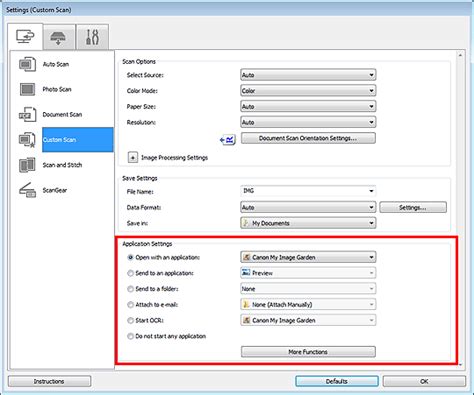This screenshot has width=474, height=395.
Task: Pick the Scan and Stitch icon
Action: (x=27, y=165)
